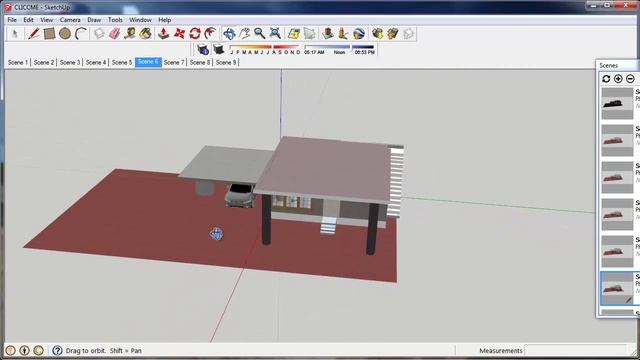Image resolution: width=640 pixels, height=360 pixels.
Task: Click the Make Component icon
Action: tap(99, 34)
